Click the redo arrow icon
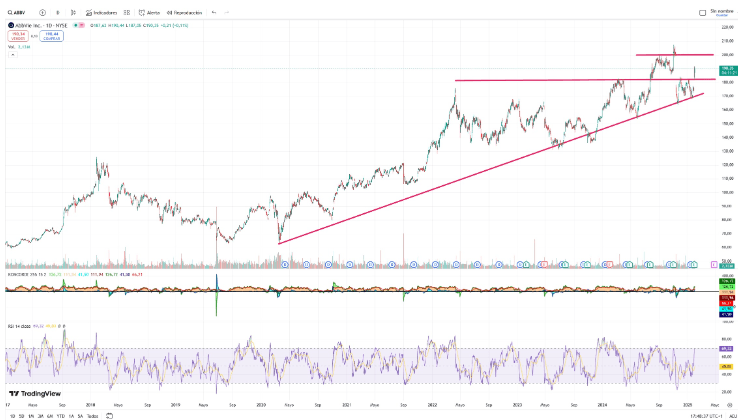 228,12
